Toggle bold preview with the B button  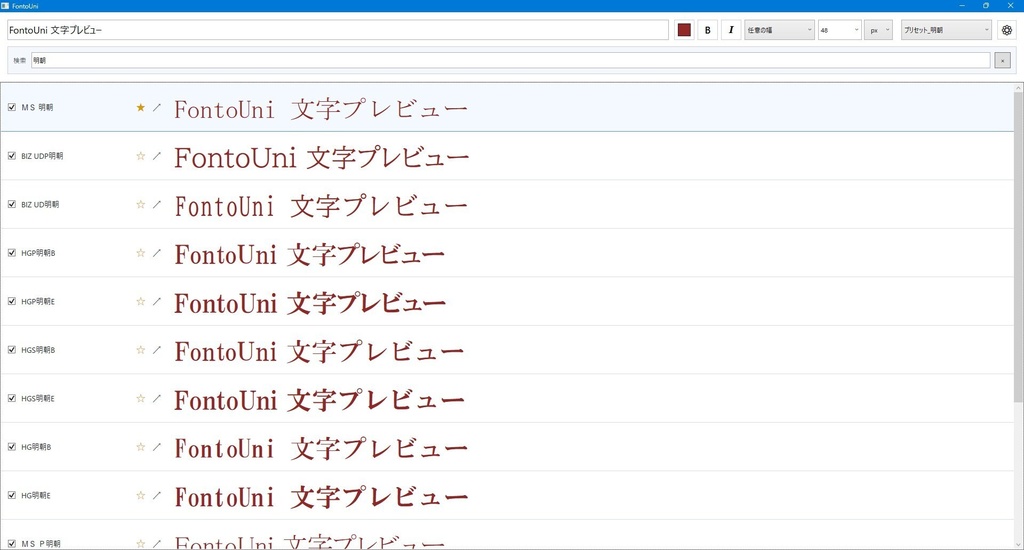coord(707,30)
